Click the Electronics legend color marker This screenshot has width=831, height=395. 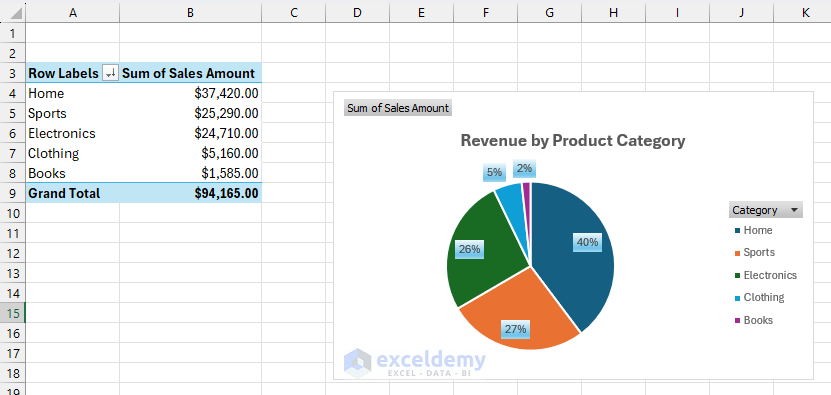coord(737,276)
